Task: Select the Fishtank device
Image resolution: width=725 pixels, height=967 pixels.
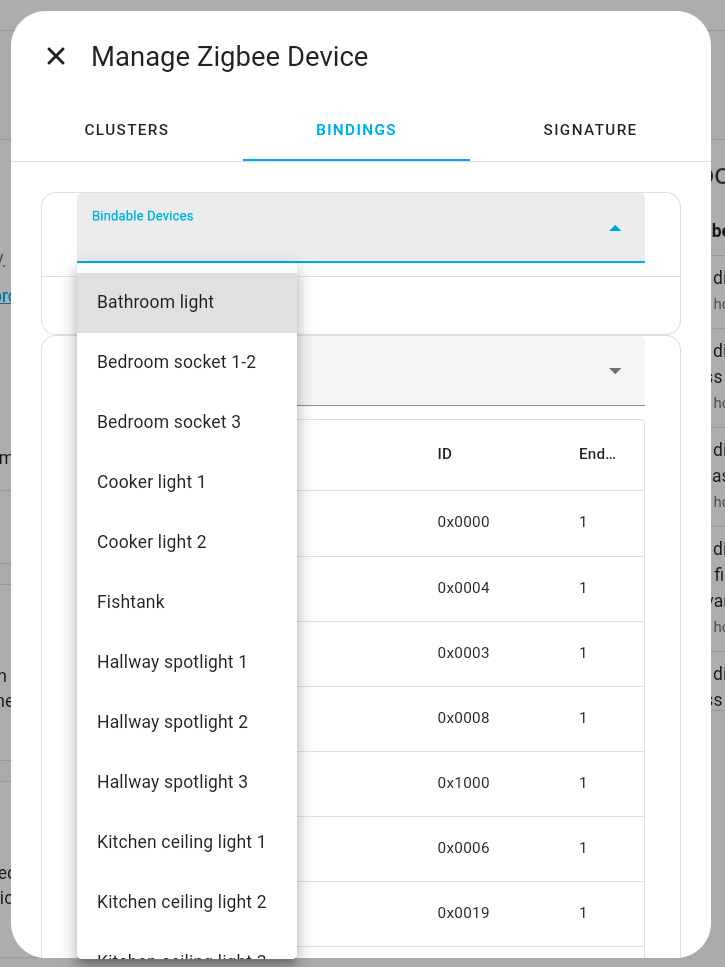Action: (131, 602)
